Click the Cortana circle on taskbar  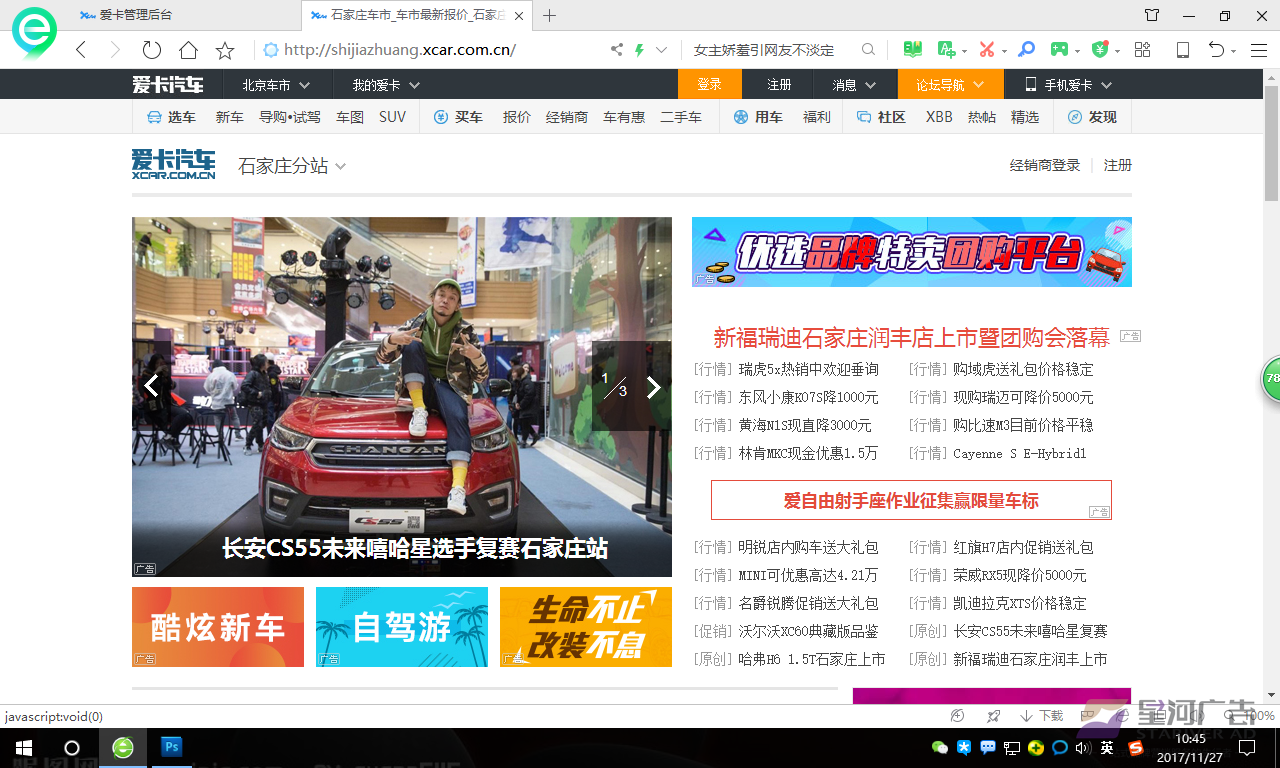click(72, 747)
